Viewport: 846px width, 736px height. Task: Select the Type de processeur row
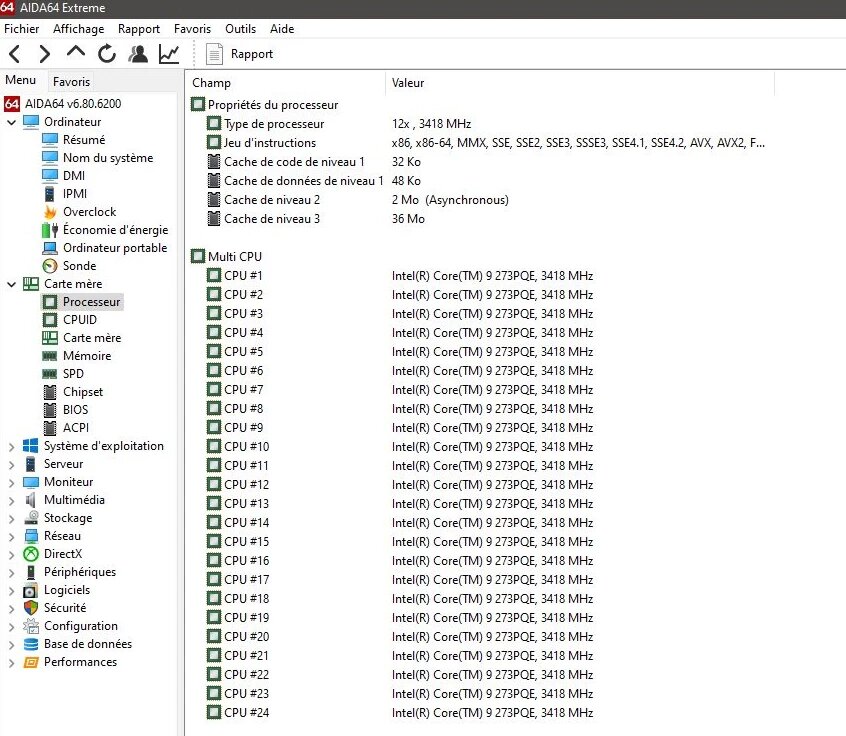tap(274, 124)
